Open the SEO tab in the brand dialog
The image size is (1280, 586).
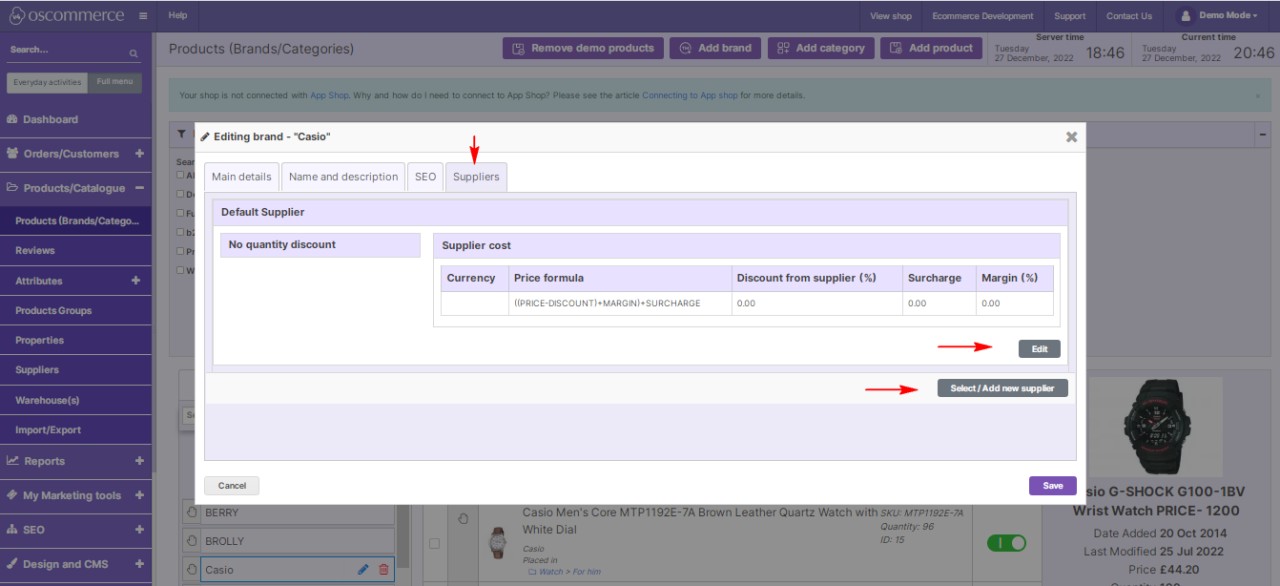point(425,177)
